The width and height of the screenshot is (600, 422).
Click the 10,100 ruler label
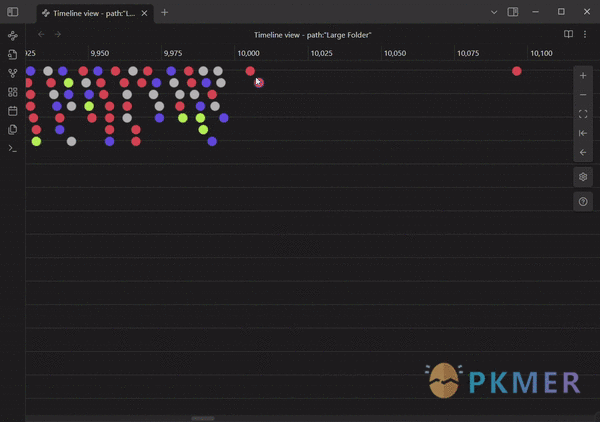click(541, 53)
